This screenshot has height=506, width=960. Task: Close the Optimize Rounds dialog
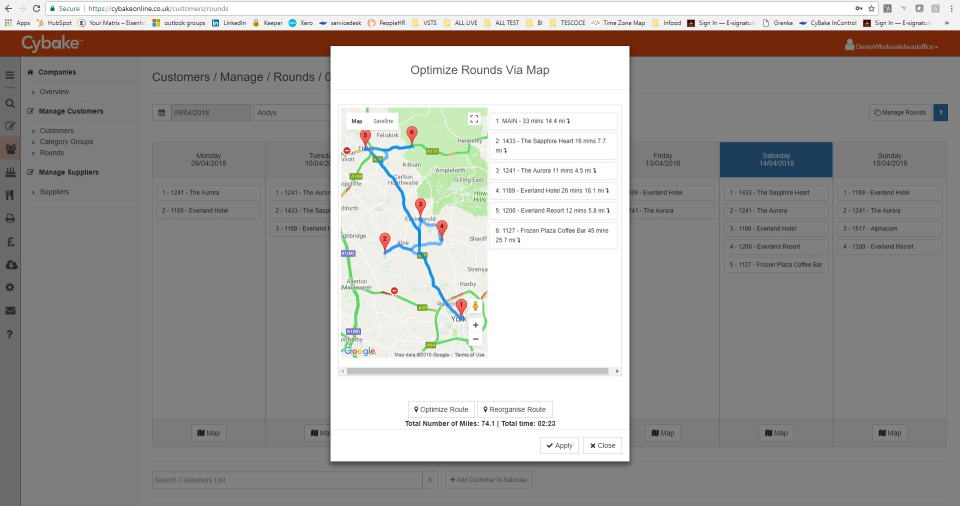coord(602,445)
